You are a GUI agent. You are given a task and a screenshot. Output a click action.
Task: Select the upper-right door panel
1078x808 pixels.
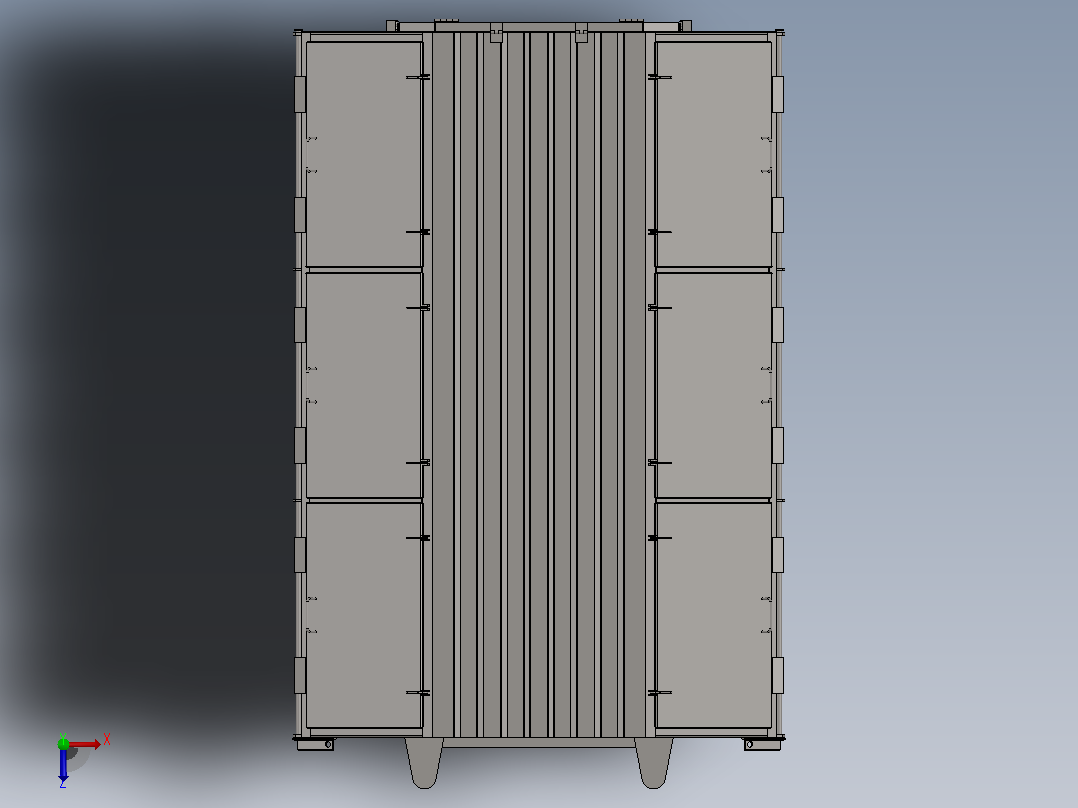(714, 154)
